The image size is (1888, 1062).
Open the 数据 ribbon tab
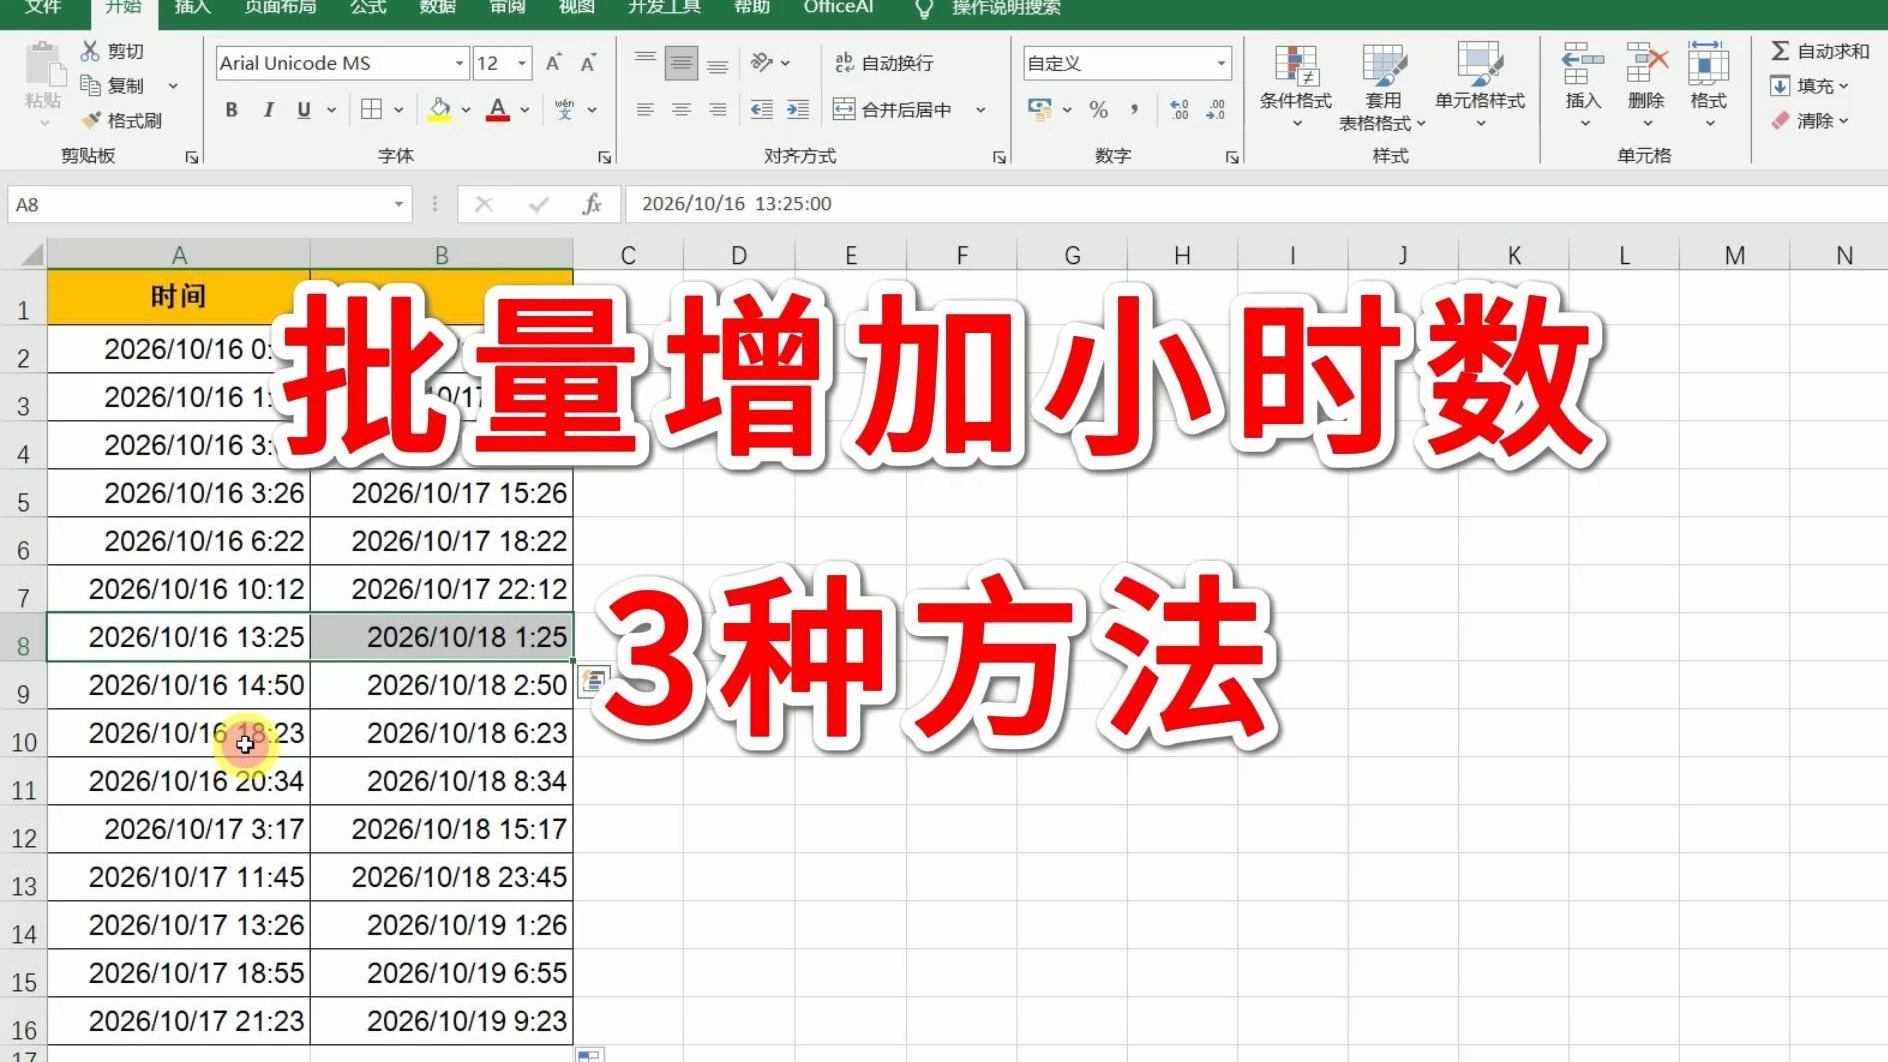point(437,8)
